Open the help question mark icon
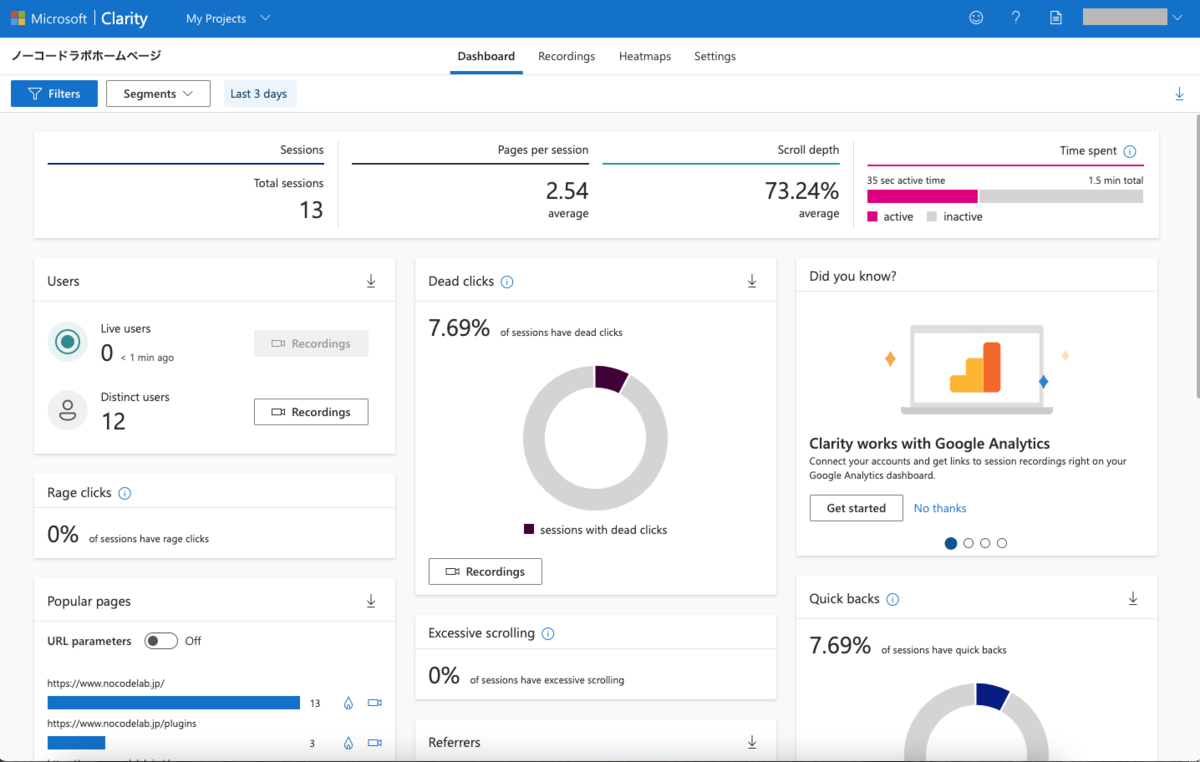The height and width of the screenshot is (762, 1200). coord(1016,18)
